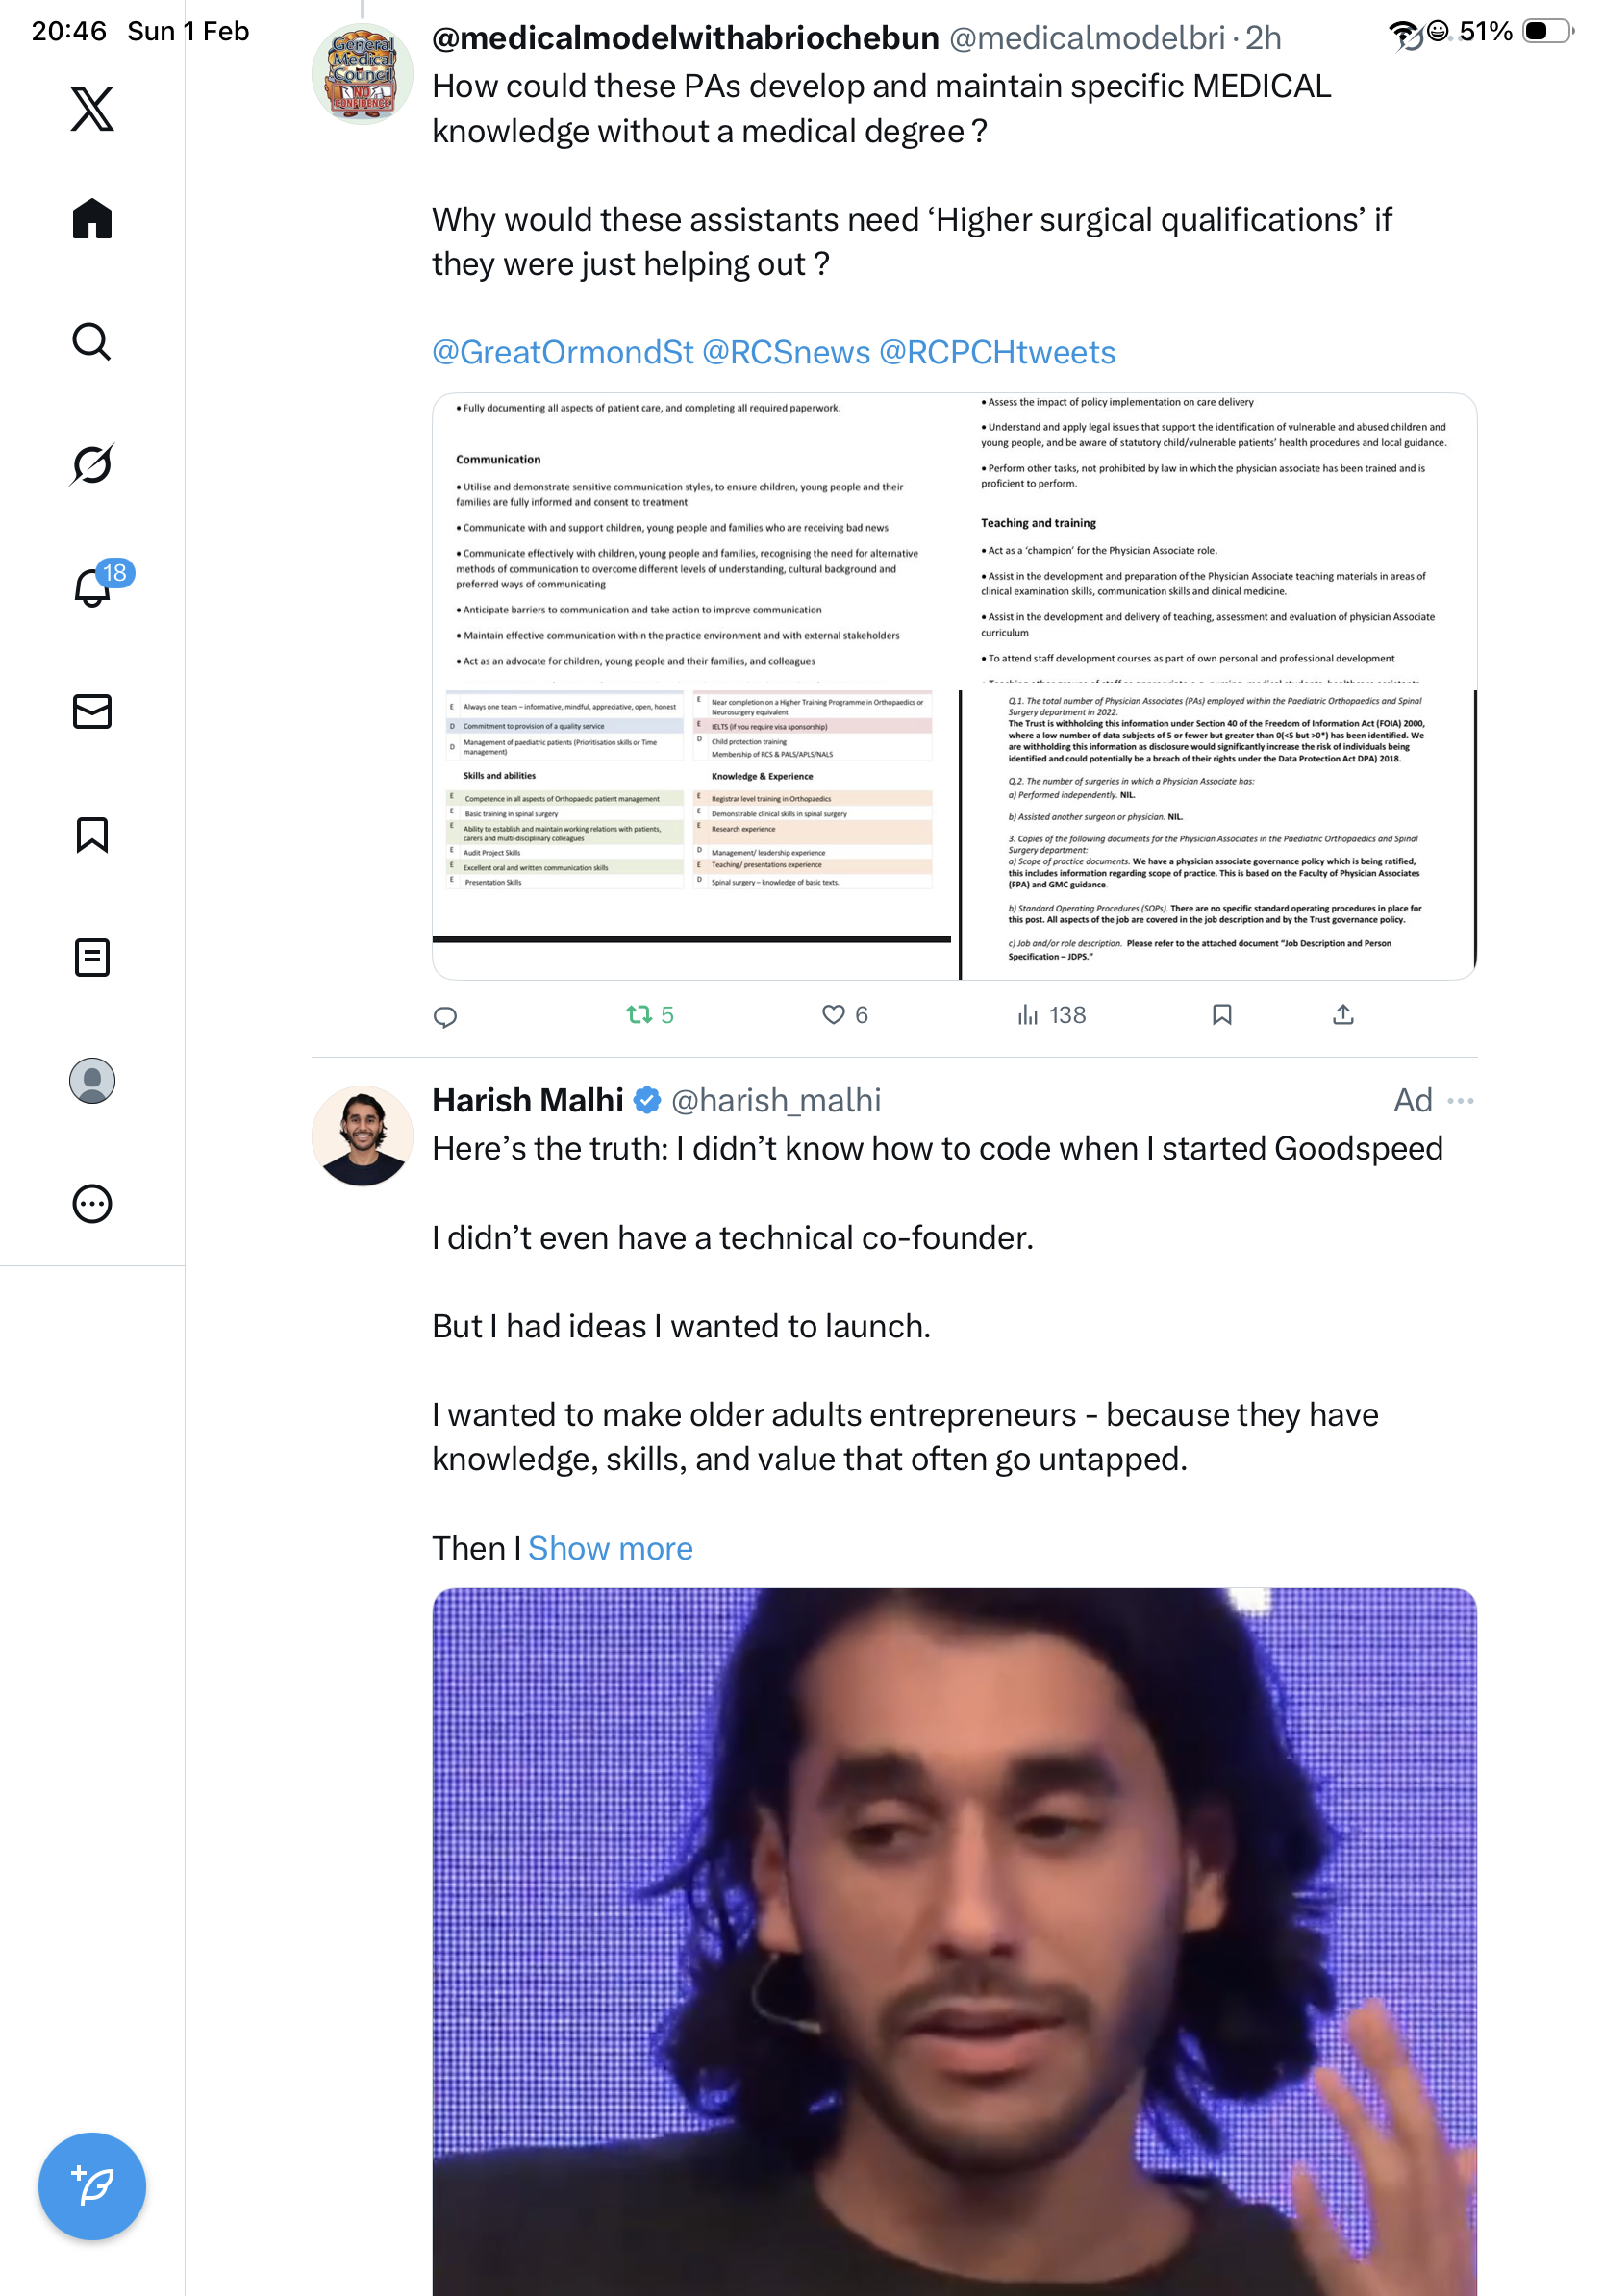
Task: Open Grok from the sidebar
Action: click(92, 464)
